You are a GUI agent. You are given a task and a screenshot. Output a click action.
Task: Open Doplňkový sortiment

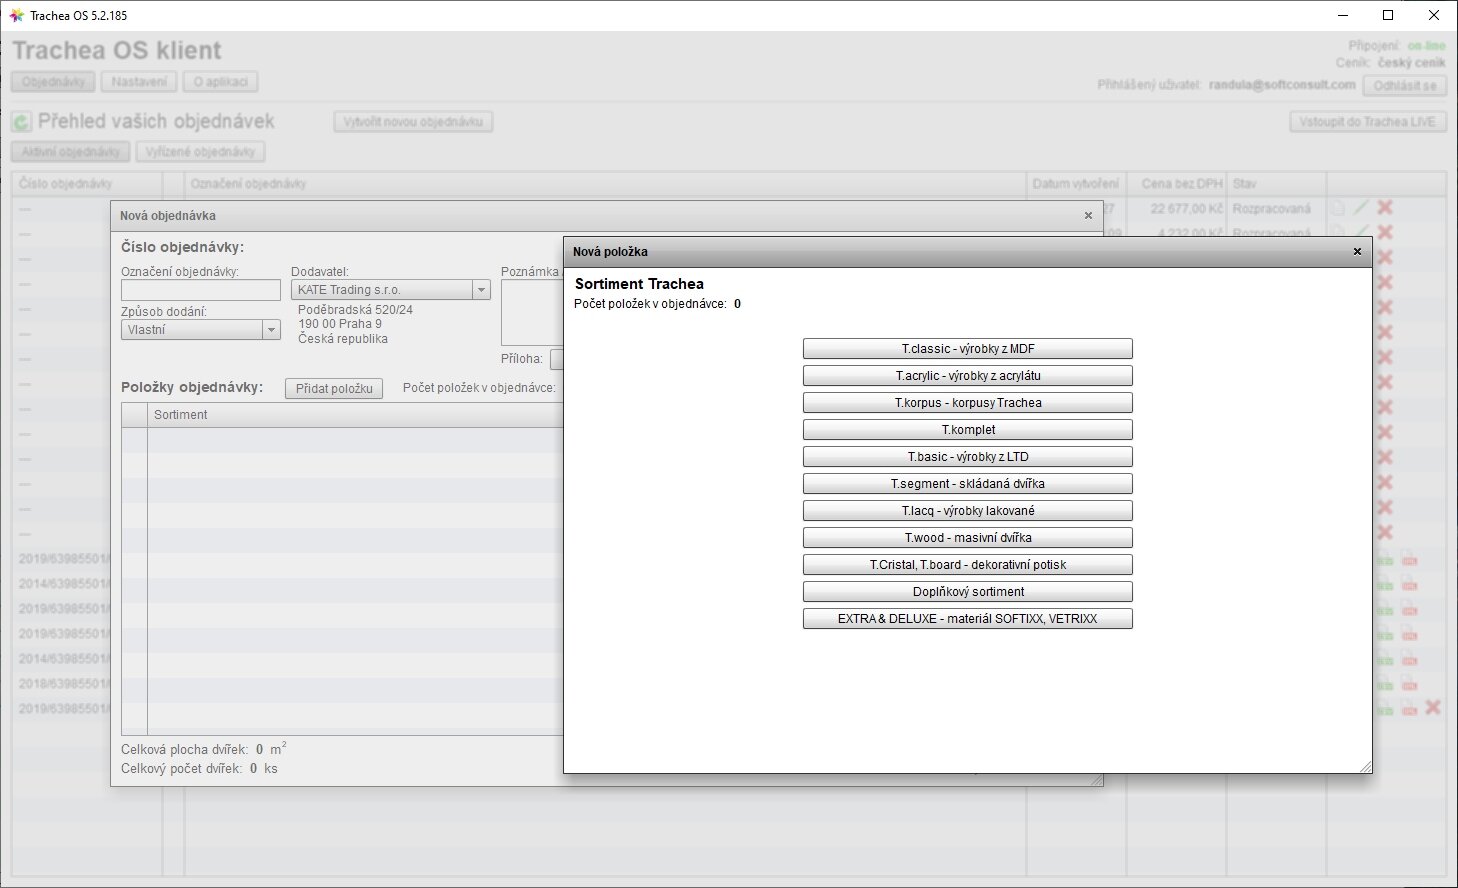point(967,592)
